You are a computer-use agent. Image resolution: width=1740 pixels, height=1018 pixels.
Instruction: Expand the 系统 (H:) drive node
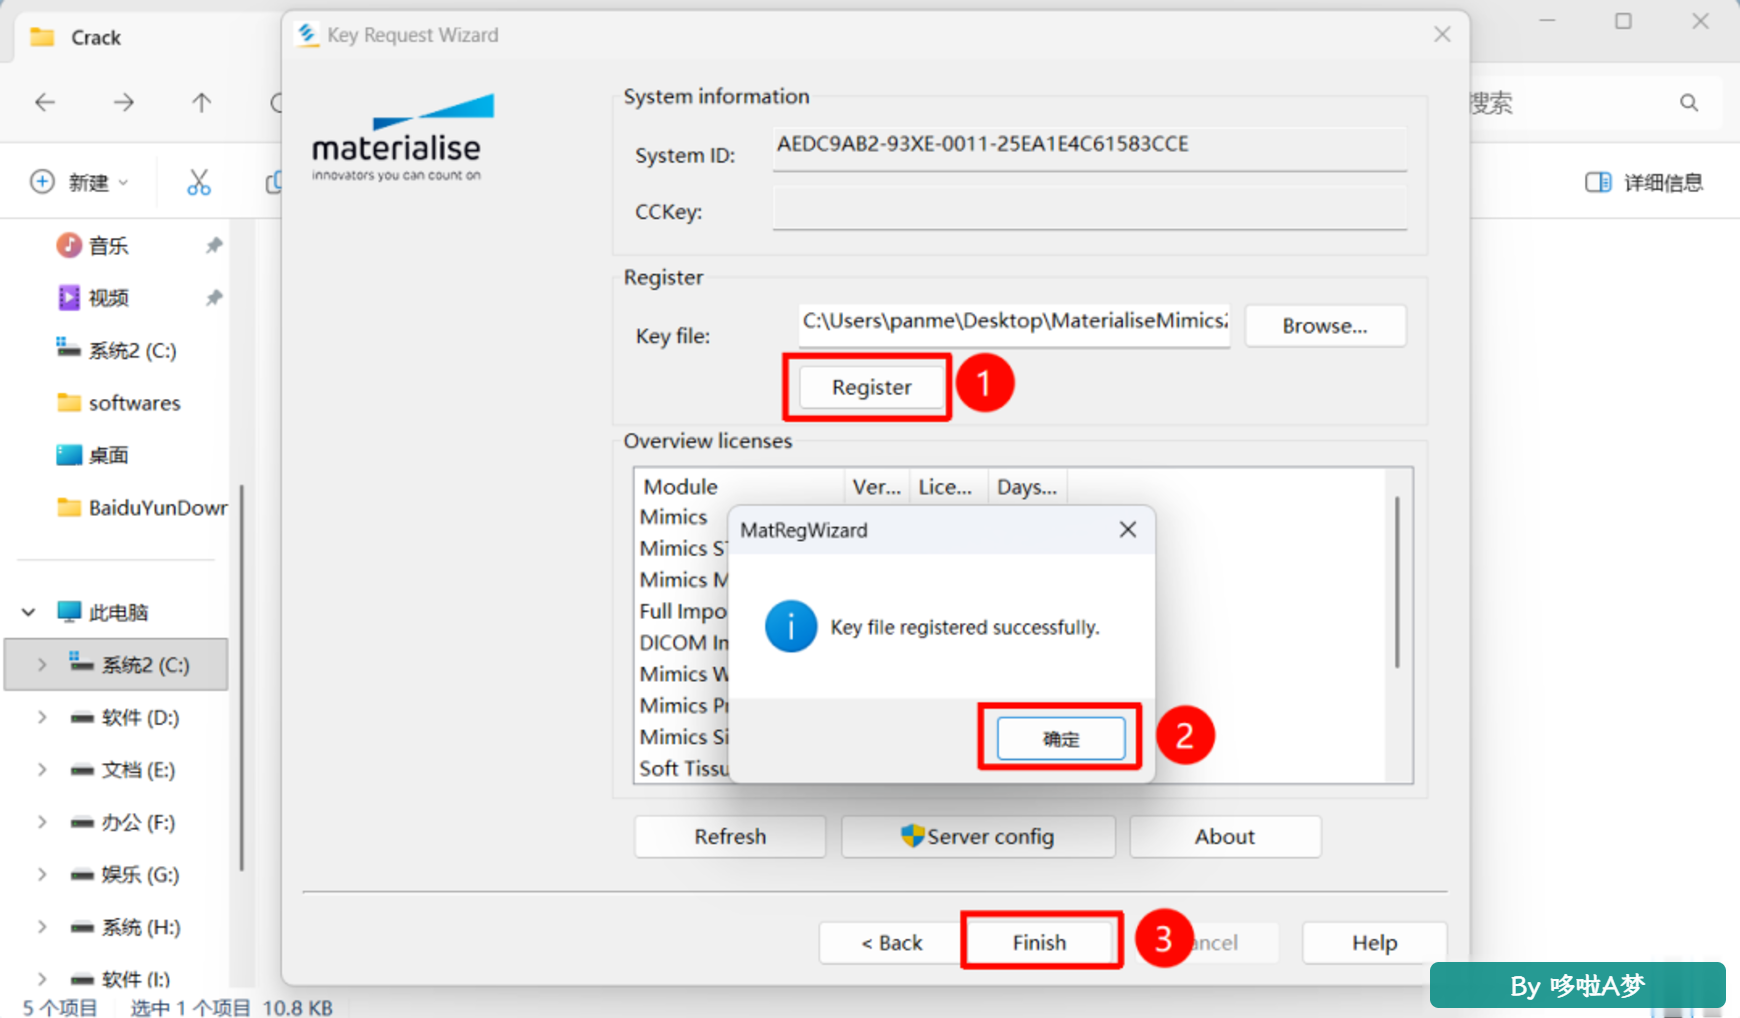coord(42,927)
